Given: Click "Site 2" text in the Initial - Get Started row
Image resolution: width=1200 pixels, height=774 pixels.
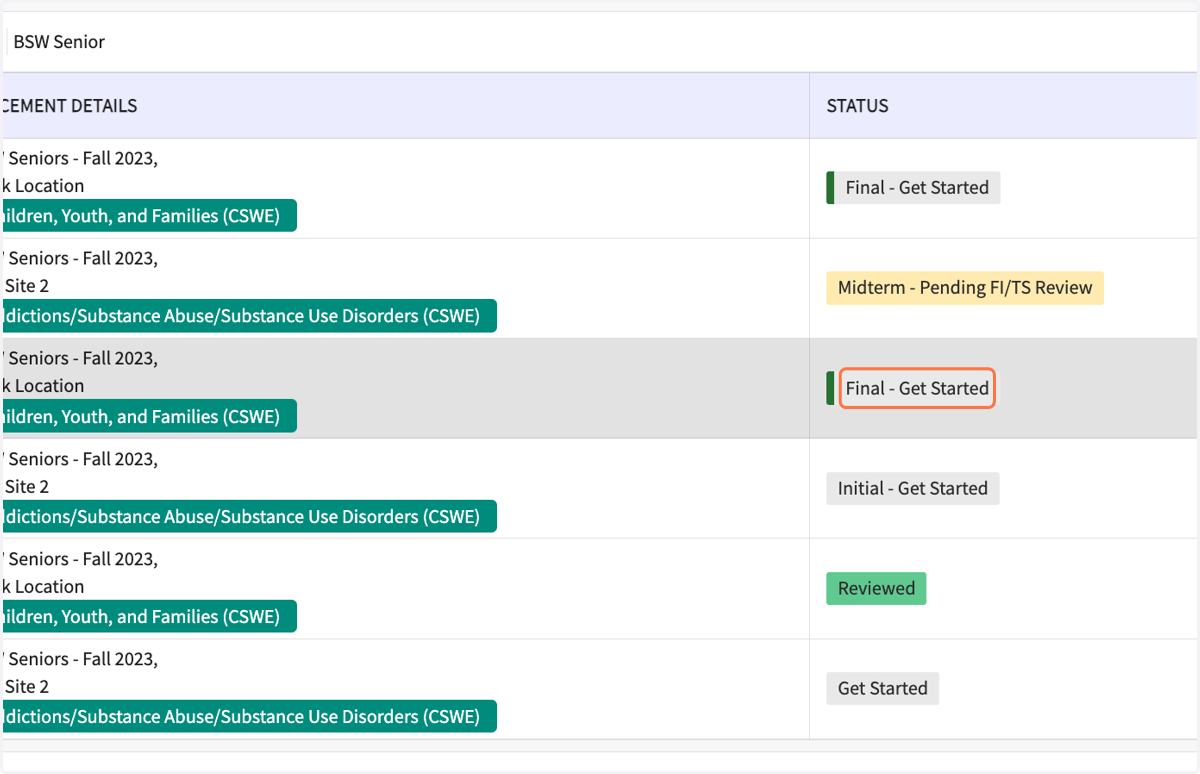Looking at the screenshot, I should [27, 487].
